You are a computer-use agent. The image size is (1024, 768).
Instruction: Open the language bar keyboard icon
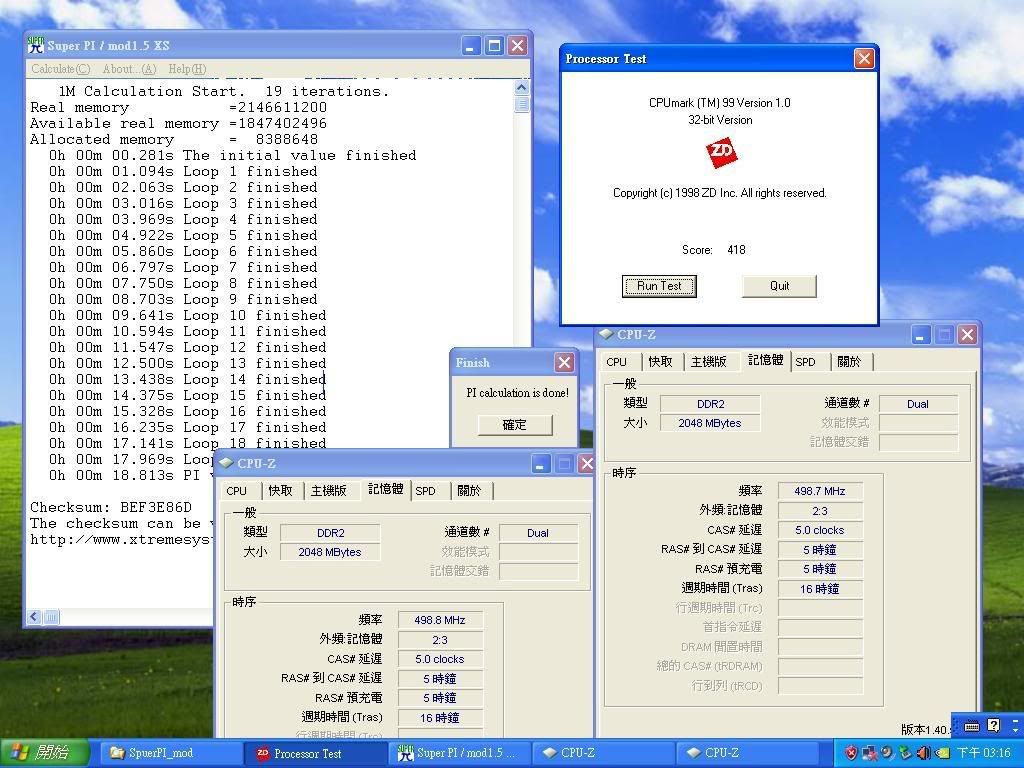[x=971, y=726]
